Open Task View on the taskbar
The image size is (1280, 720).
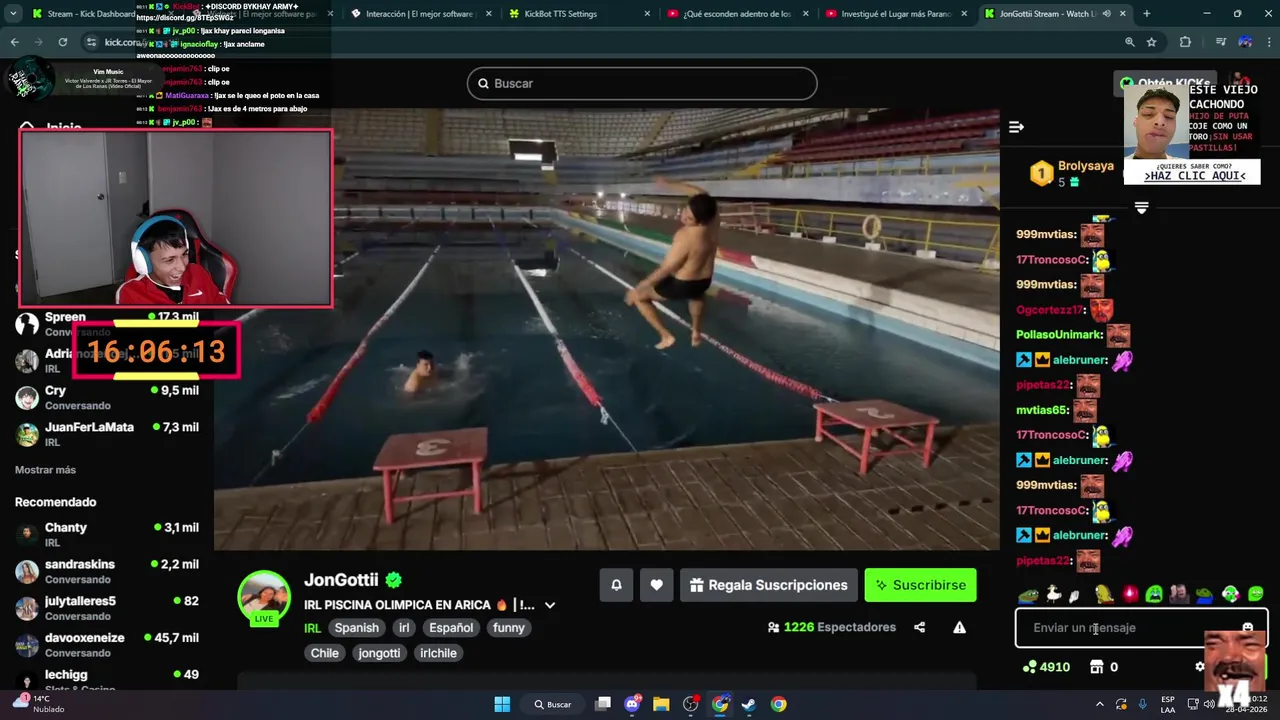(603, 704)
